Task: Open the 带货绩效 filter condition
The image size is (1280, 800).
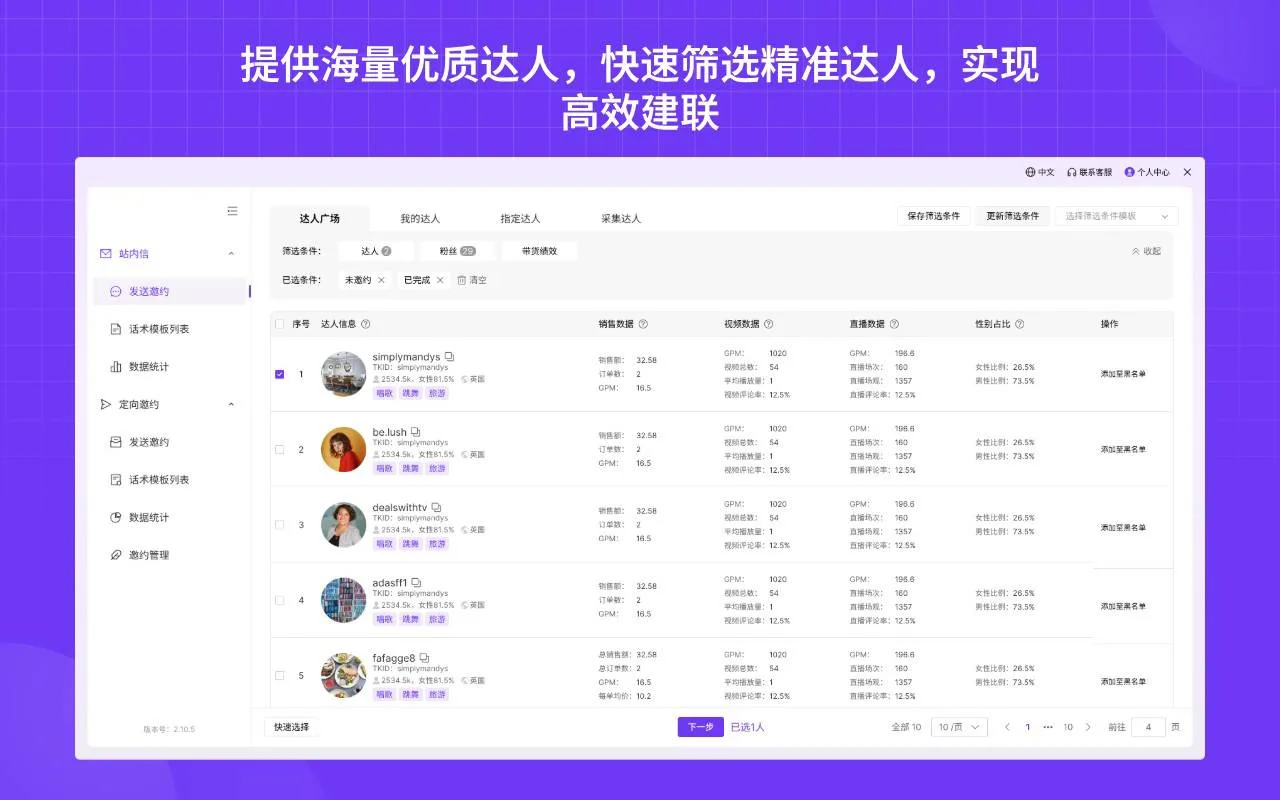Action: 539,251
